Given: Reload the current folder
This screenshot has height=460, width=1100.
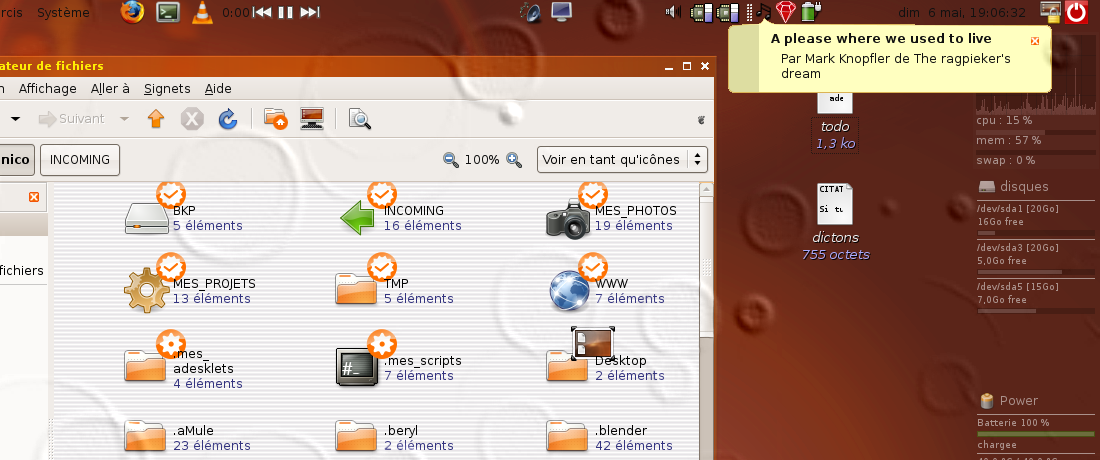Looking at the screenshot, I should 228,119.
